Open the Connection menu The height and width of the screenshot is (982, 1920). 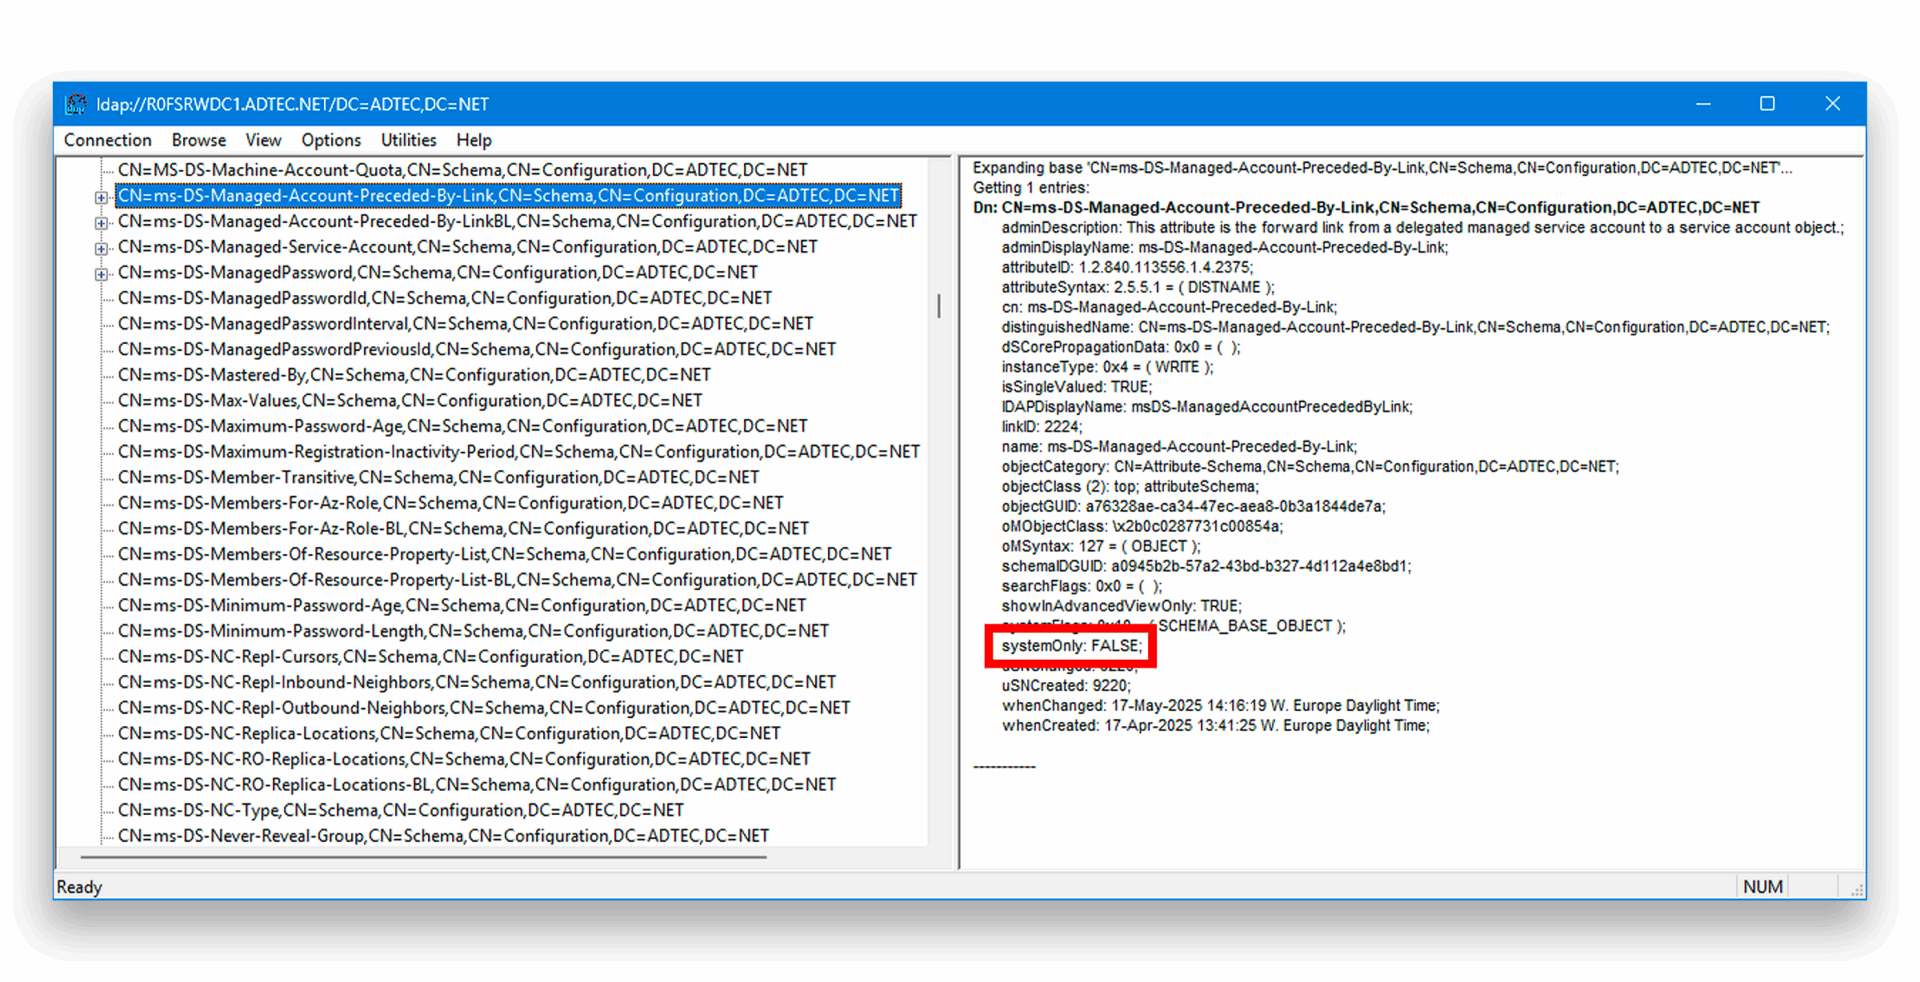coord(107,140)
